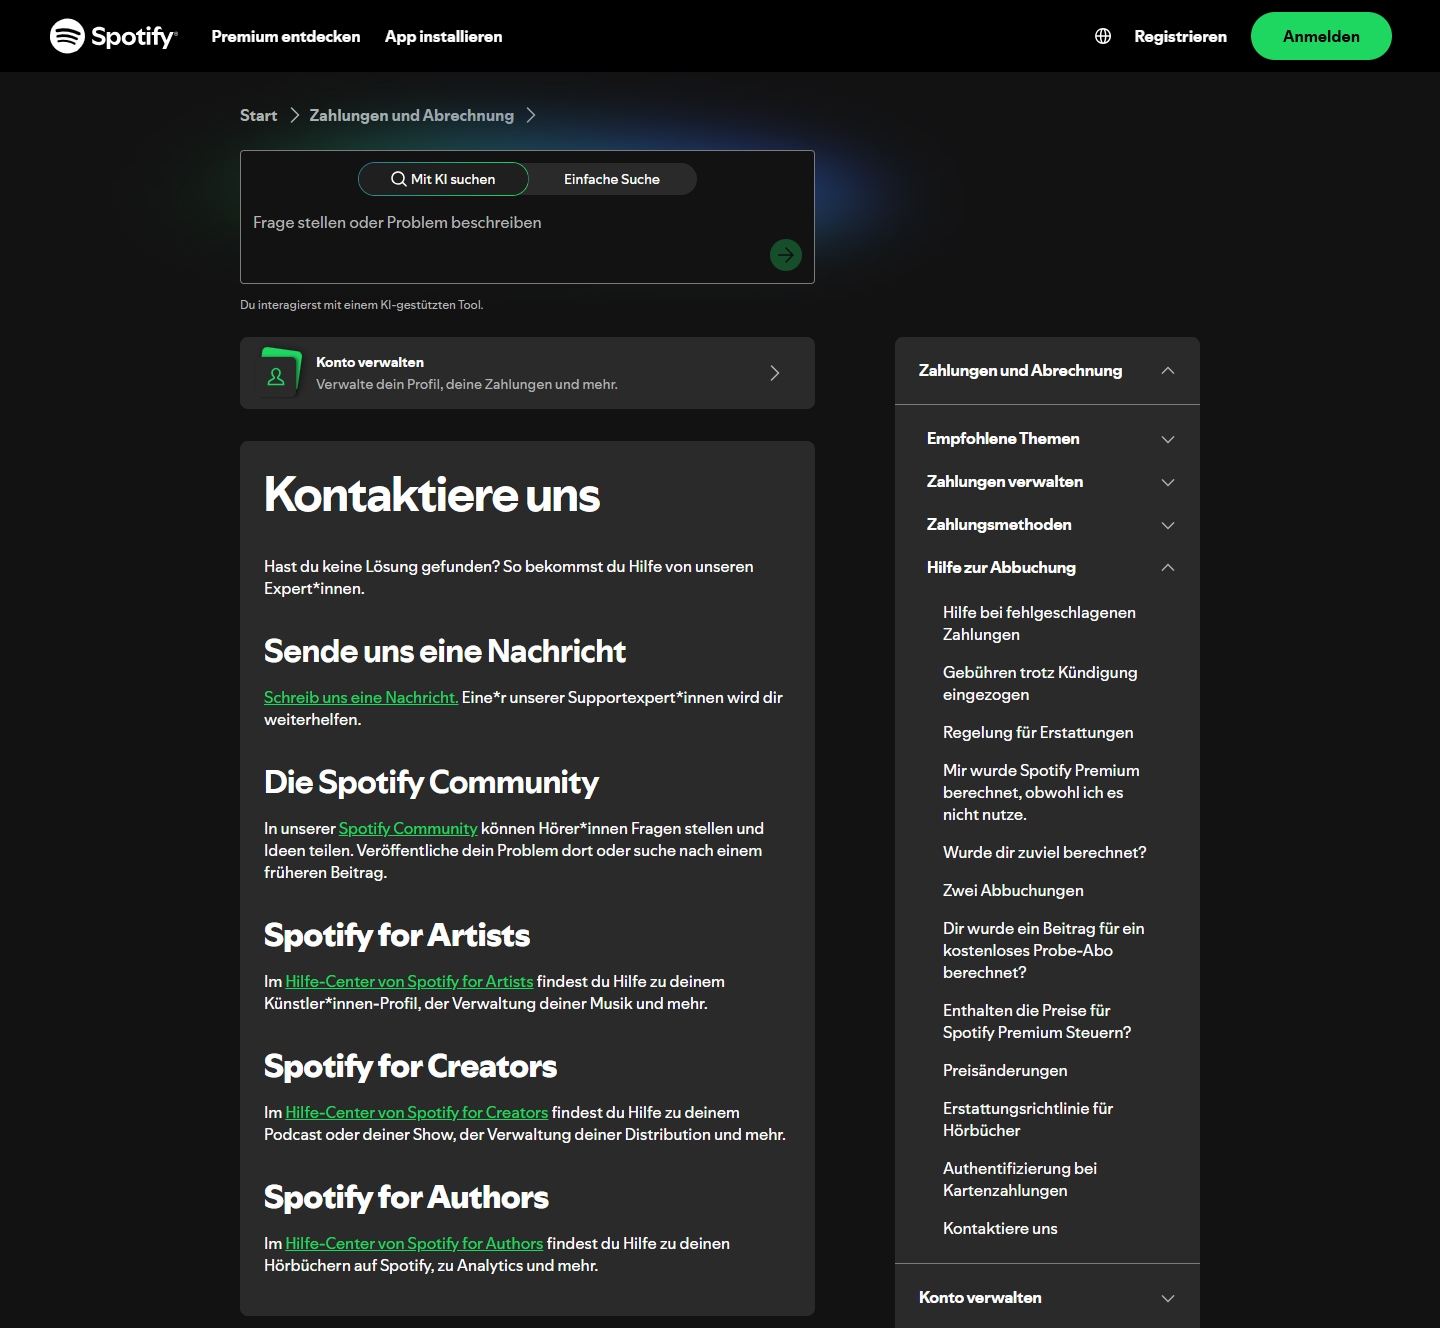Switch to Einfache Suche mode
The height and width of the screenshot is (1328, 1440).
pos(612,179)
